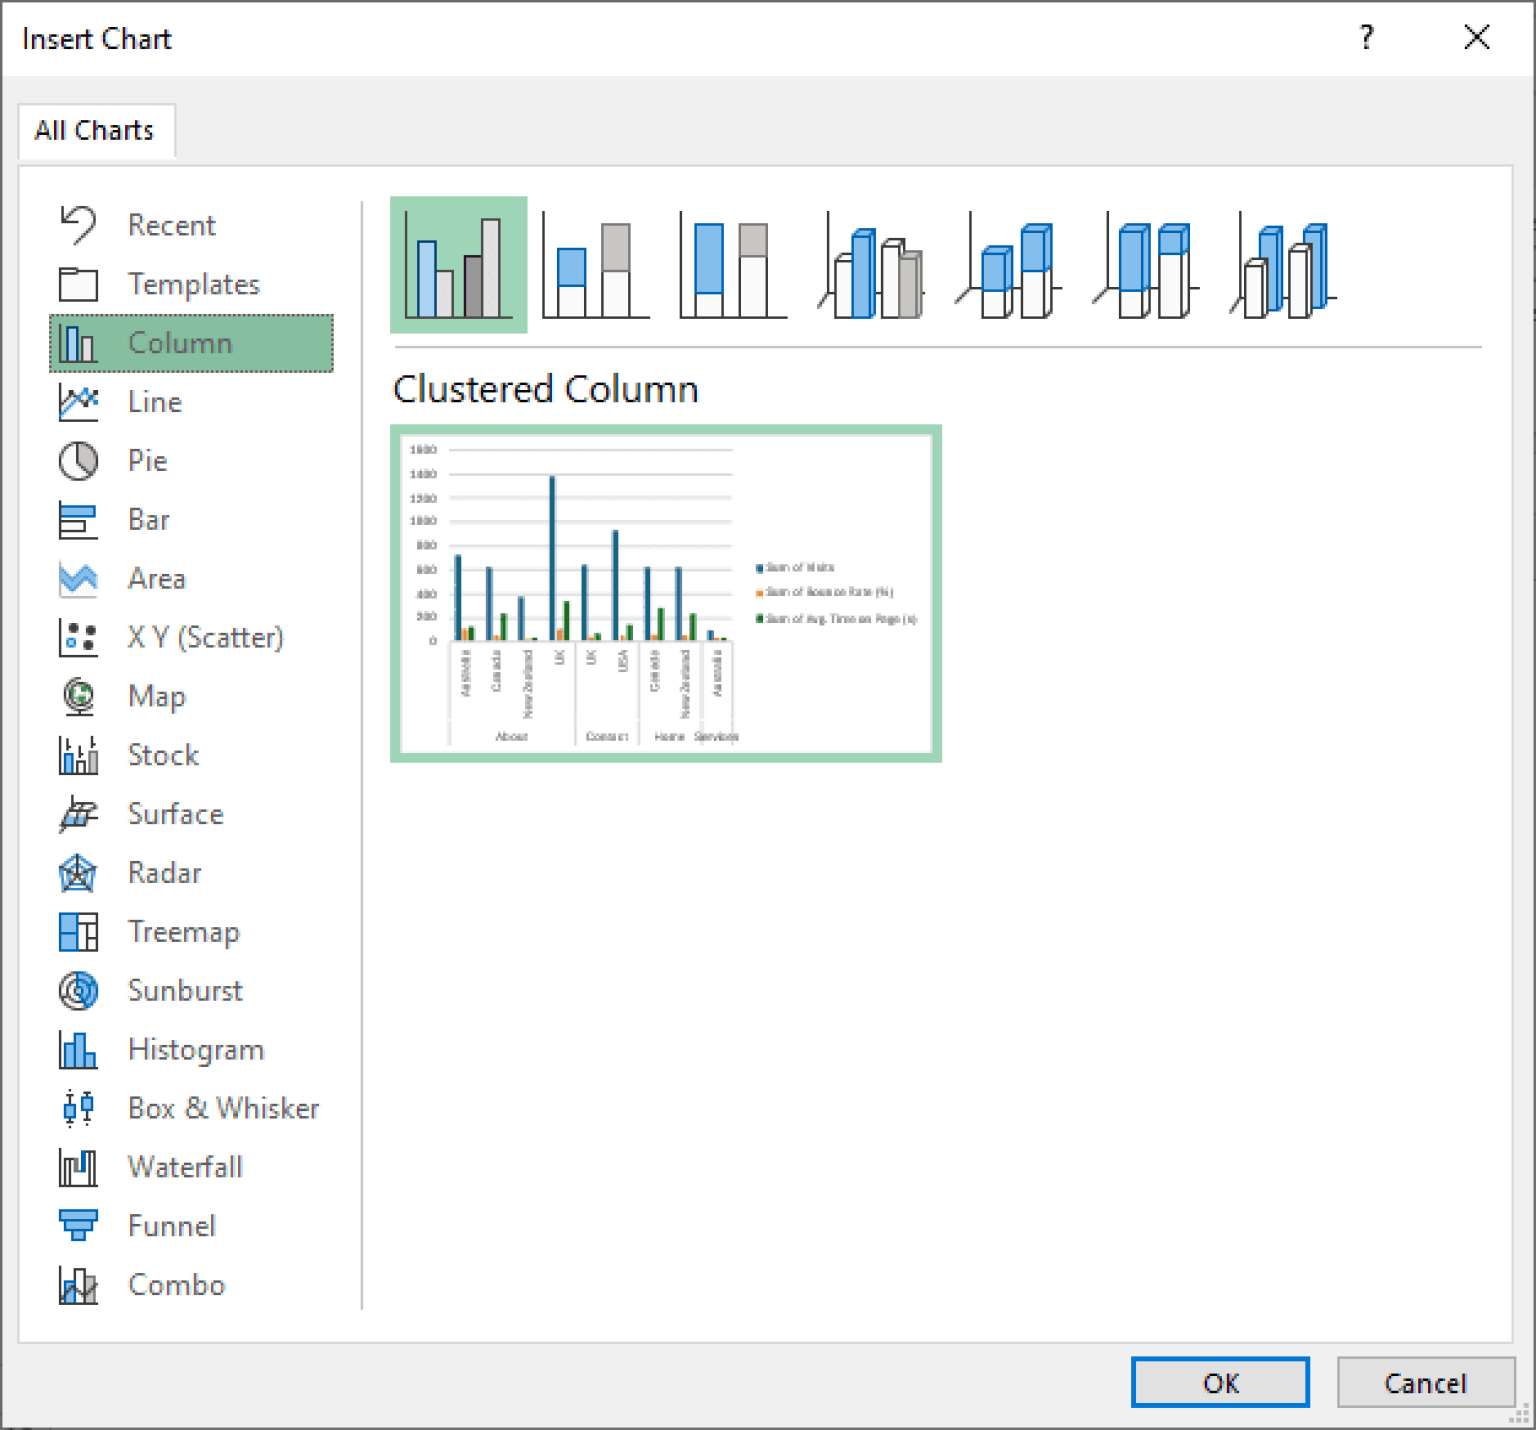Confirm chart insertion with OK

point(1220,1383)
